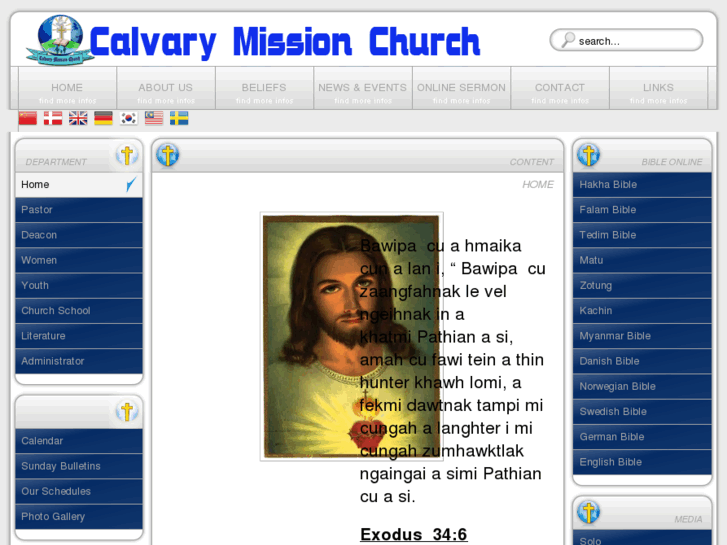Select the South Korean flag language icon

click(128, 118)
